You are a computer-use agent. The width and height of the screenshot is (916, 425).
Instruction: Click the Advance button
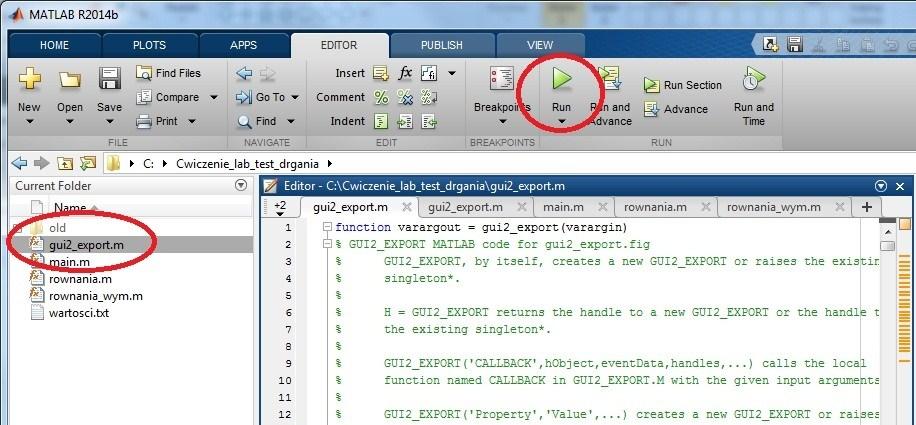pos(676,109)
